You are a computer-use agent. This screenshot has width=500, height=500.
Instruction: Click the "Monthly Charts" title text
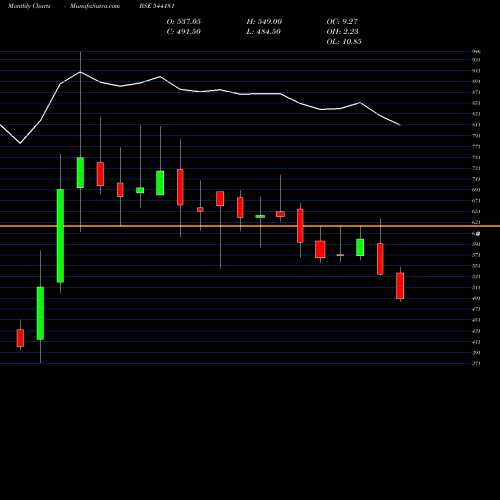click(x=29, y=6)
